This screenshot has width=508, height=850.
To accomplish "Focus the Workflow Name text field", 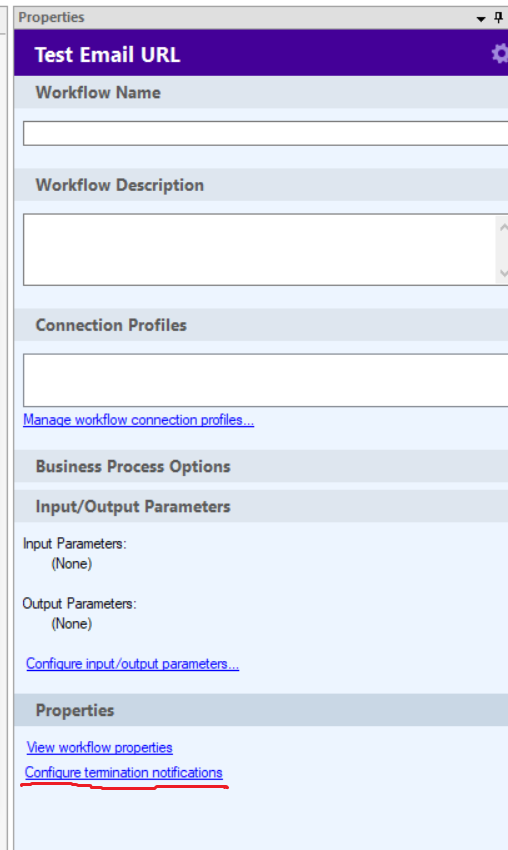I will [266, 133].
